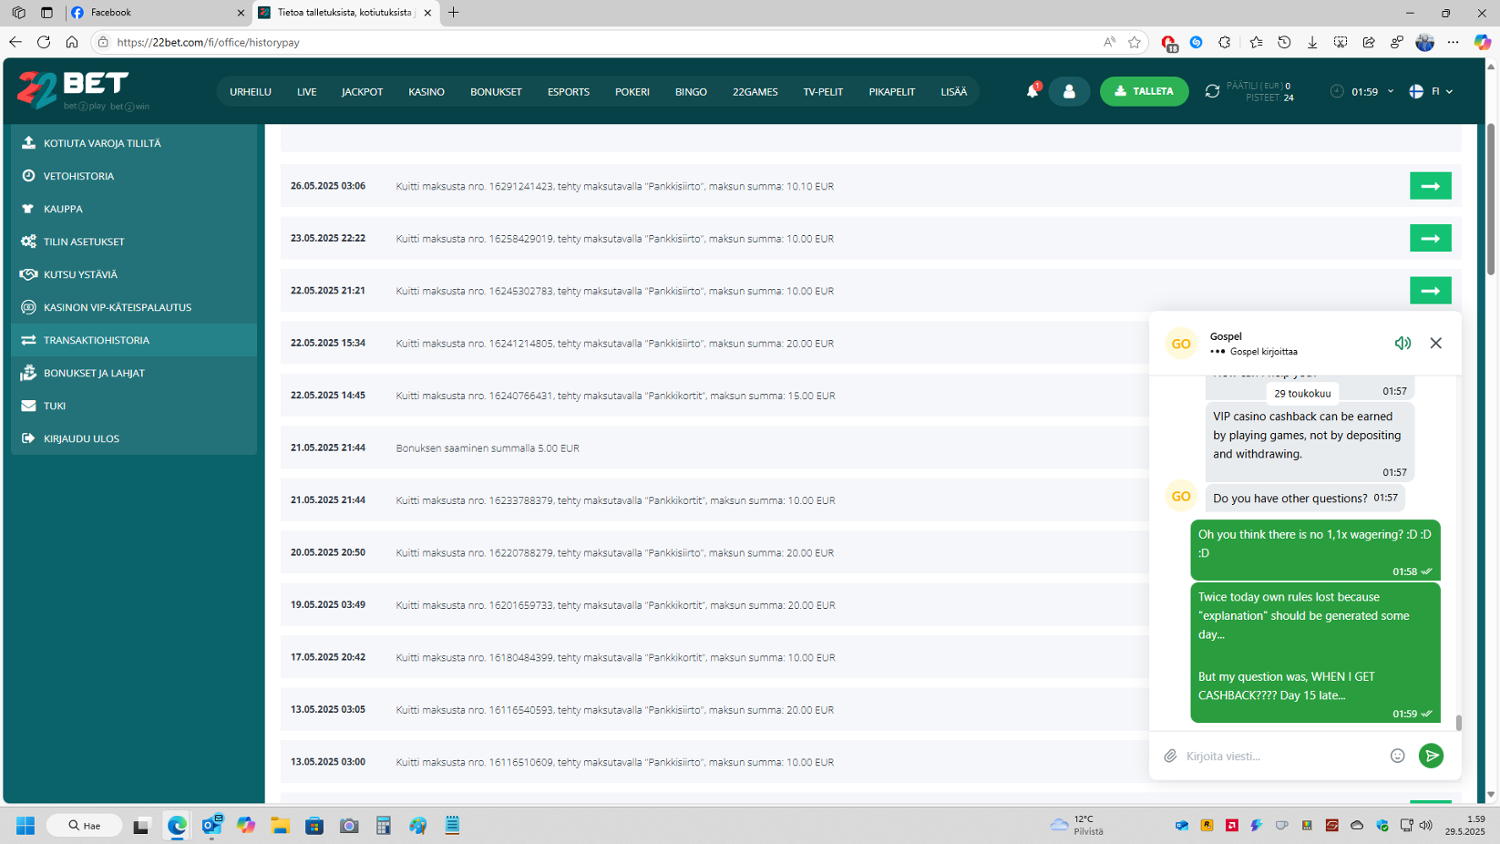Send chat message with green arrow
The width and height of the screenshot is (1500, 844).
(x=1431, y=756)
